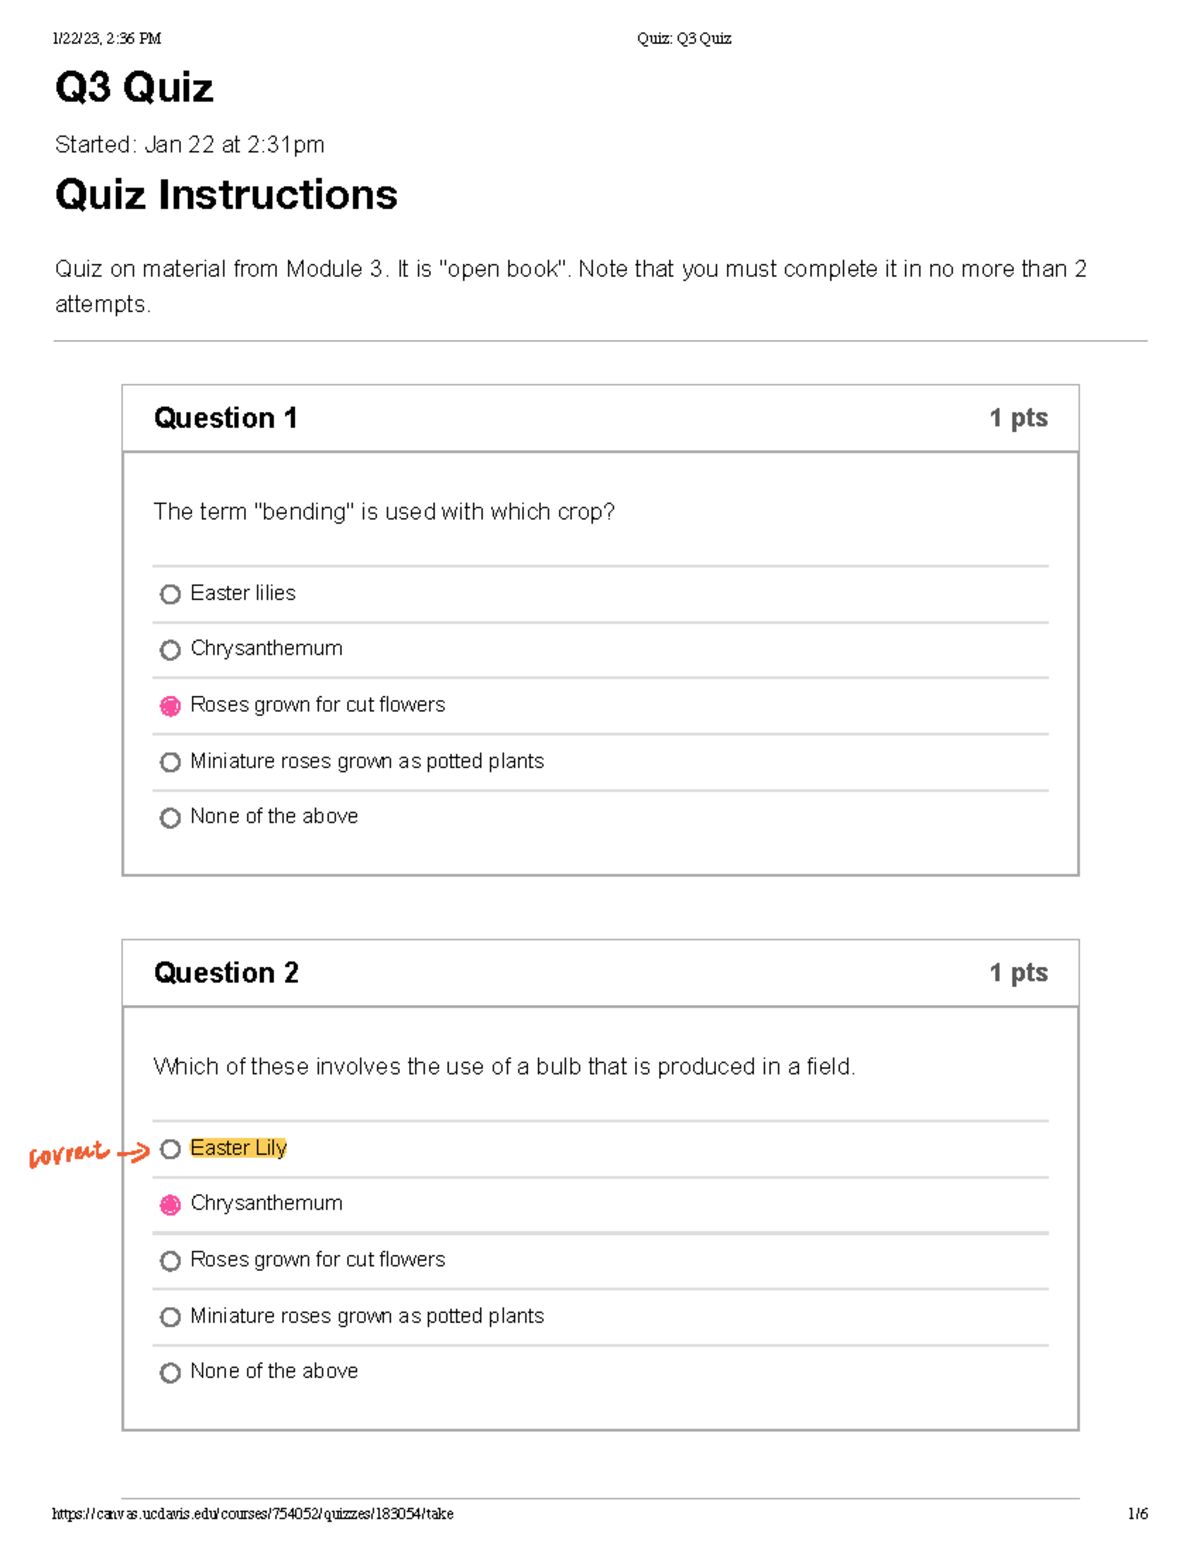
Task: Click the filled "Chrysanthemum" radio in Question 2
Action: tap(171, 1204)
